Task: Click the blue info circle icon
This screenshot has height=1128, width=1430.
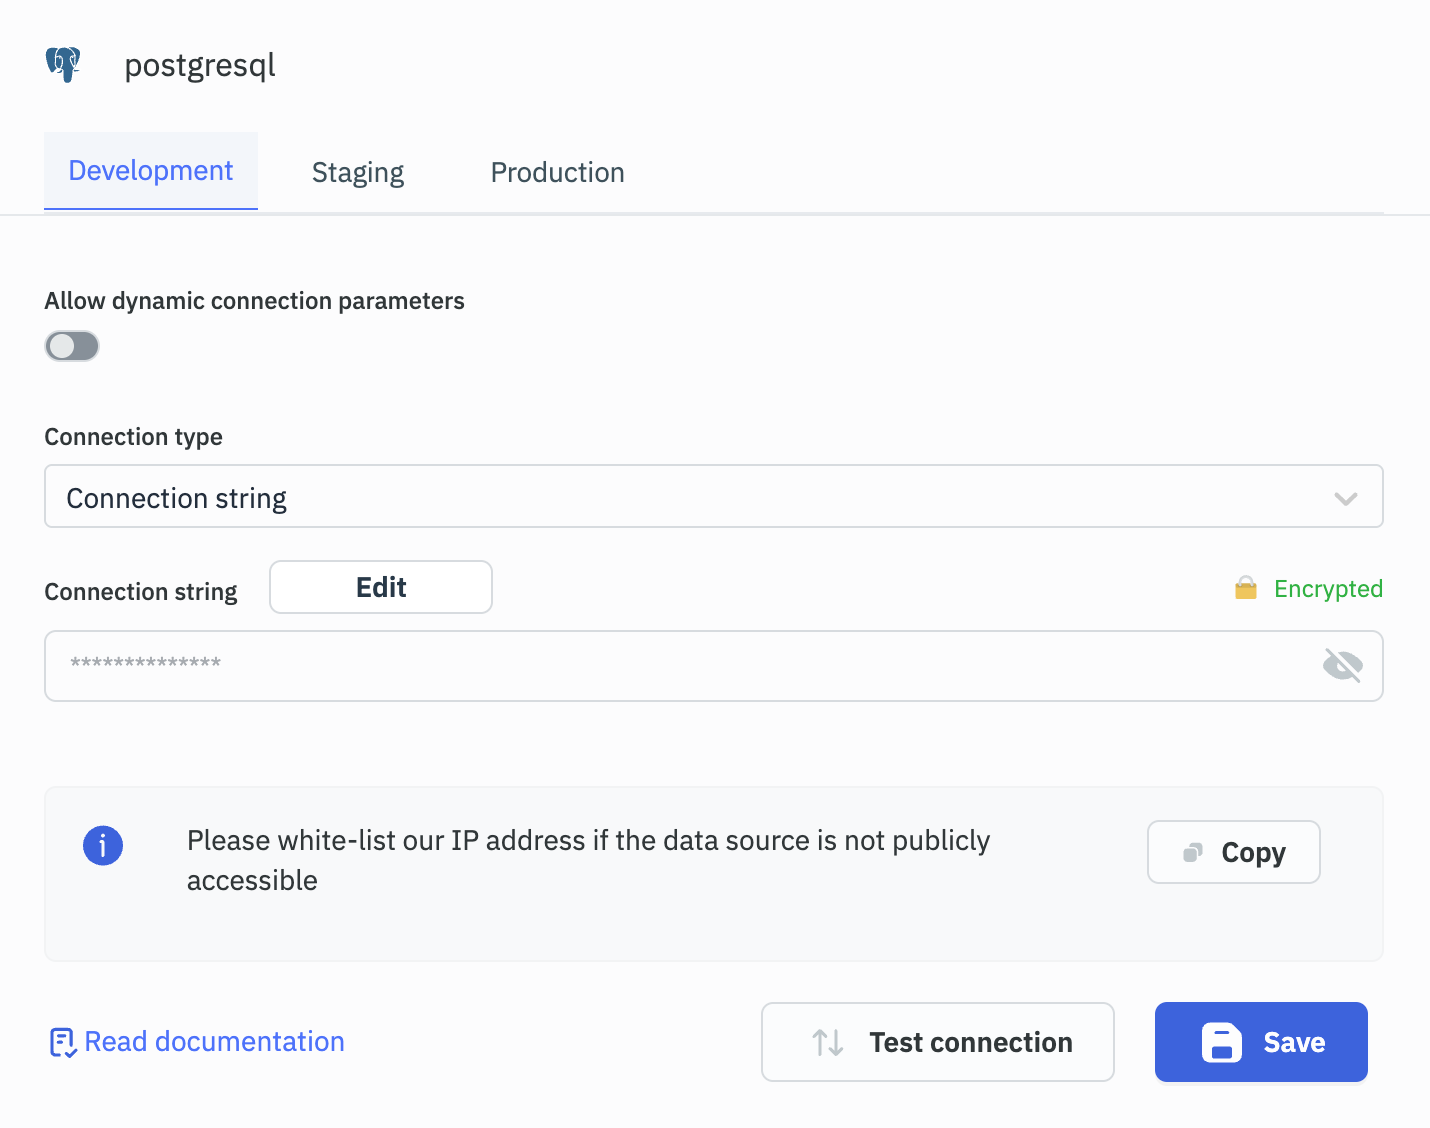Action: pos(103,845)
